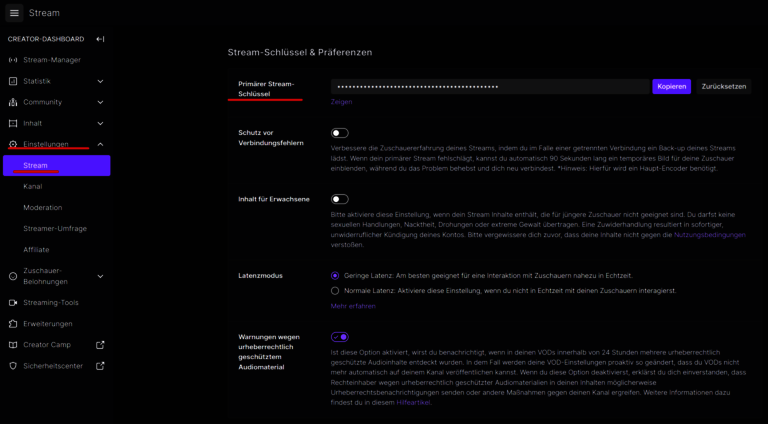
Task: Open the Nutzungsbedingungen link
Action: click(x=710, y=235)
